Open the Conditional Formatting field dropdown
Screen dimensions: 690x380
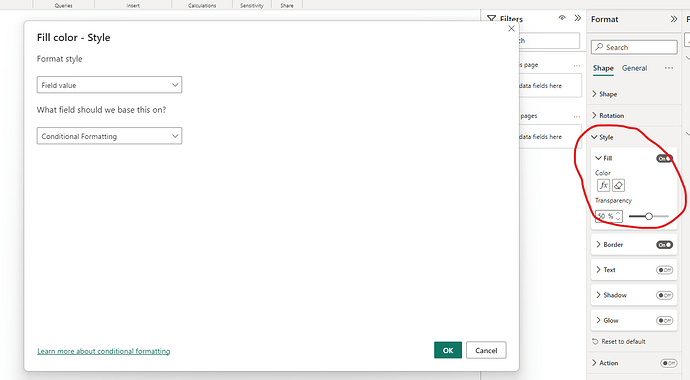click(109, 136)
